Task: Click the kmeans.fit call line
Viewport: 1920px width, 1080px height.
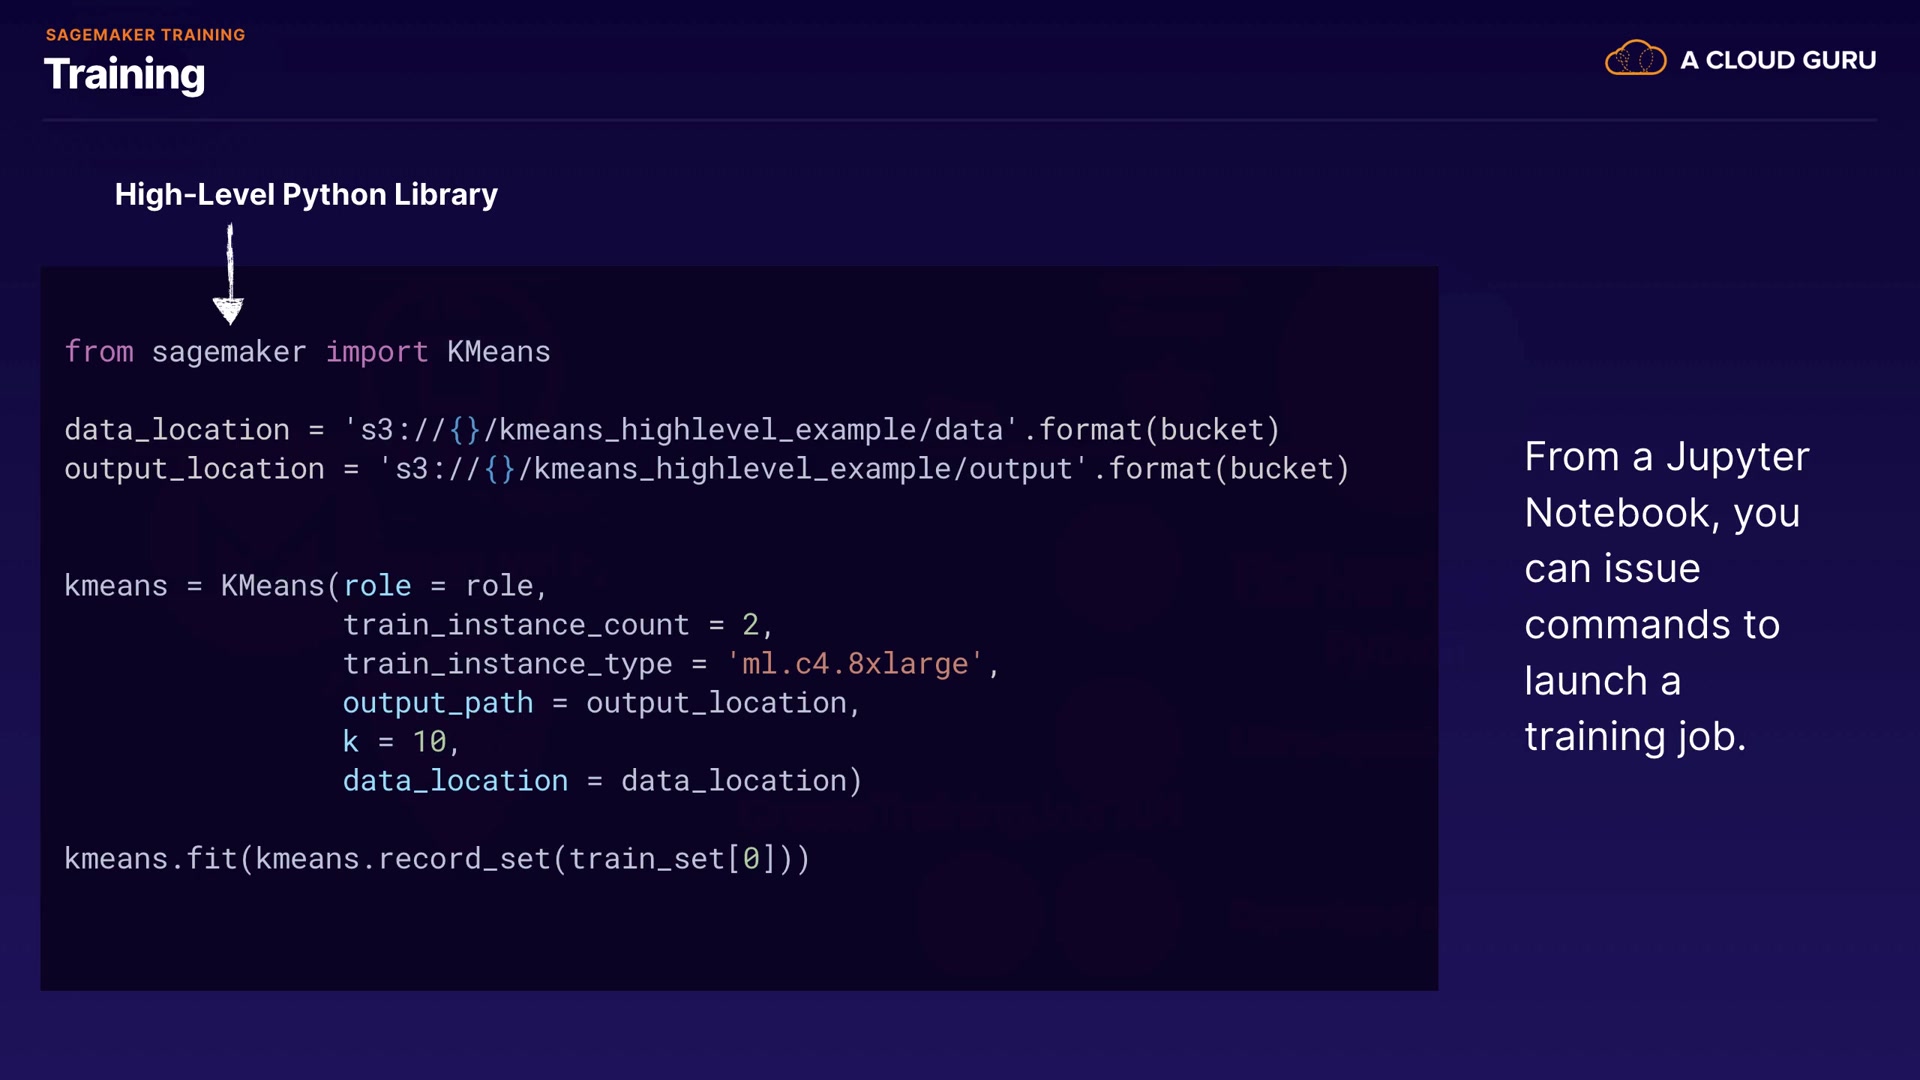Action: click(436, 859)
